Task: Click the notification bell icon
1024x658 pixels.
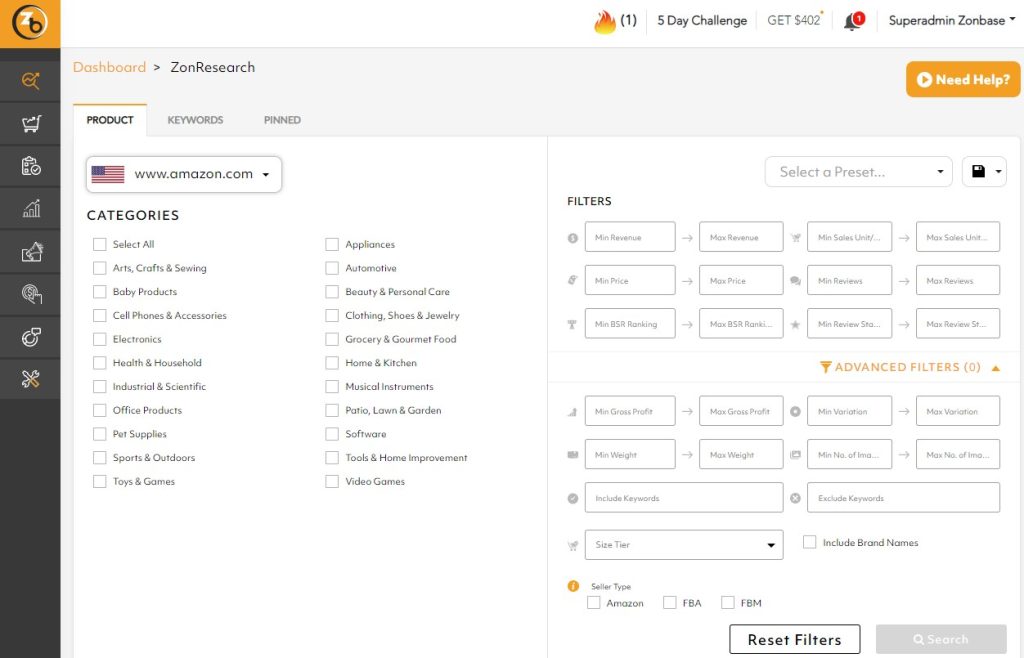Action: pyautogui.click(x=852, y=22)
